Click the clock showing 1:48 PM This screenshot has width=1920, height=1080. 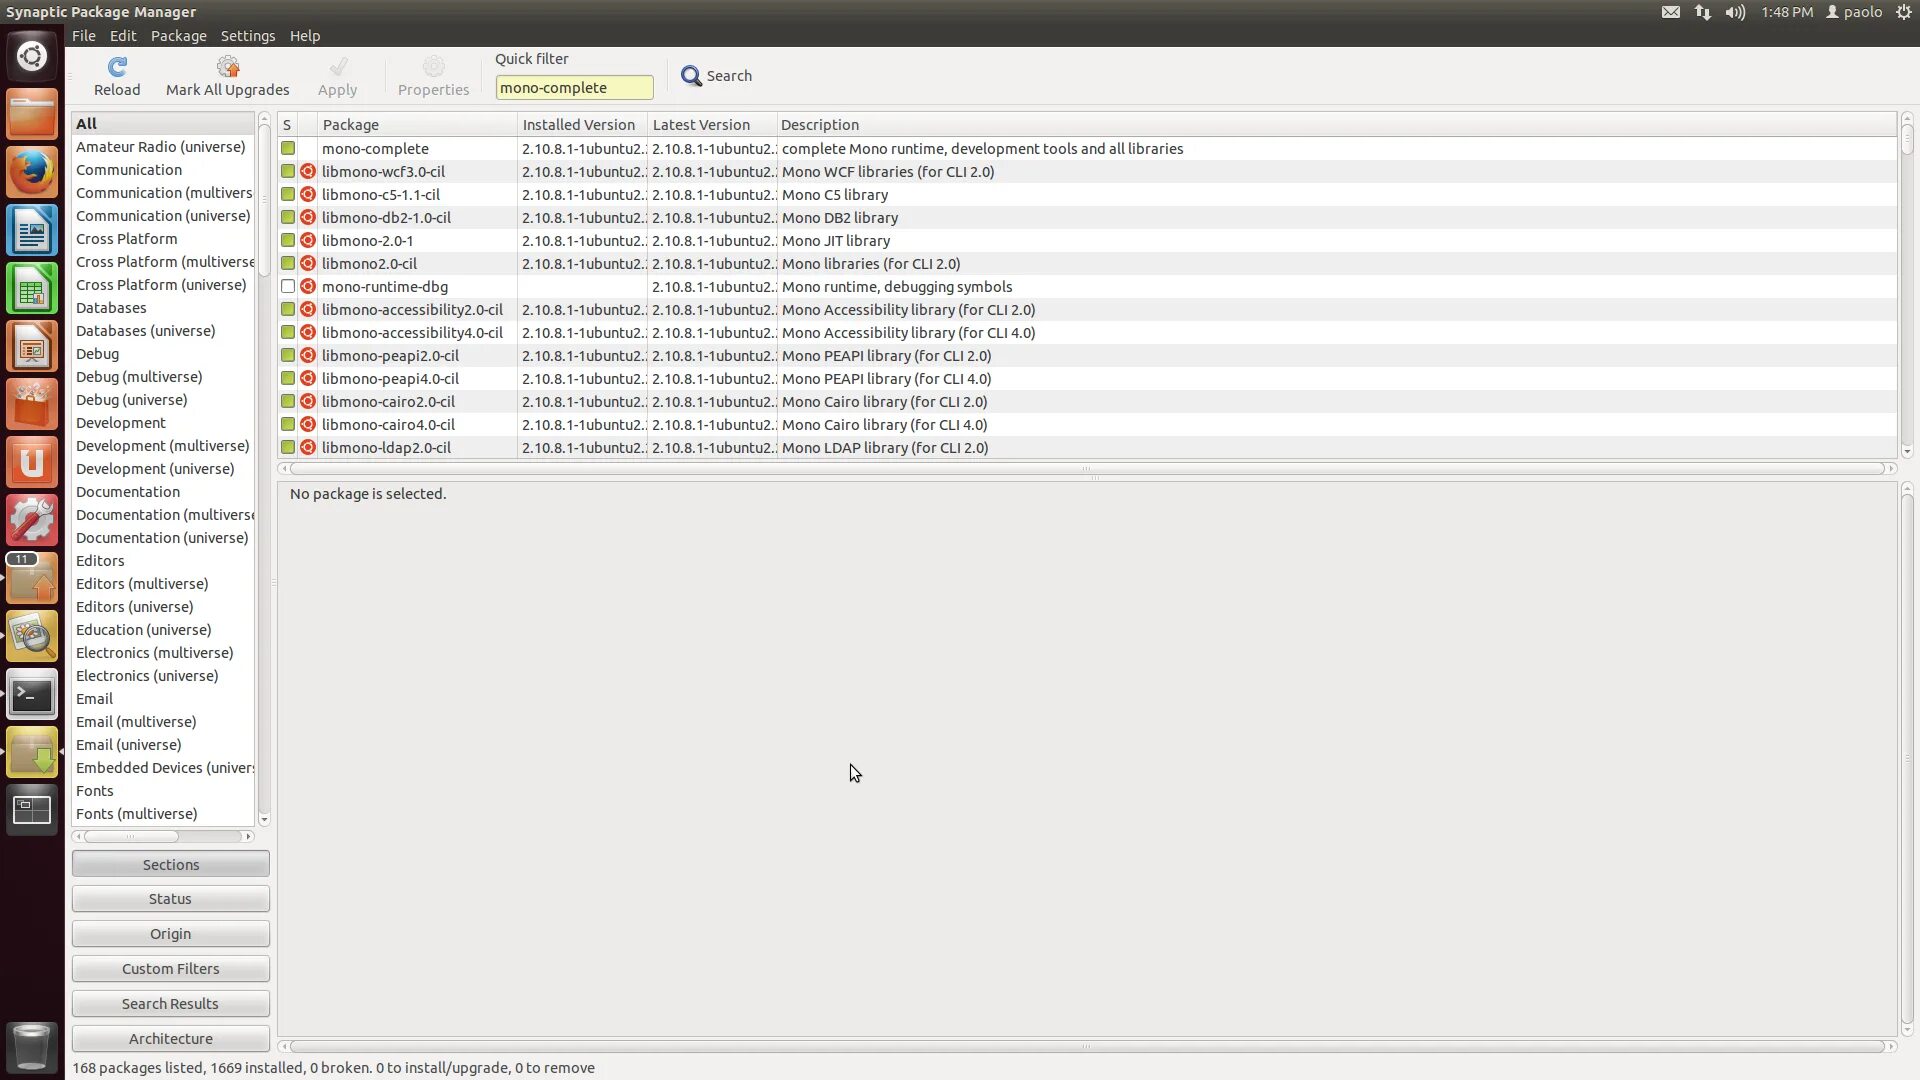[1787, 12]
